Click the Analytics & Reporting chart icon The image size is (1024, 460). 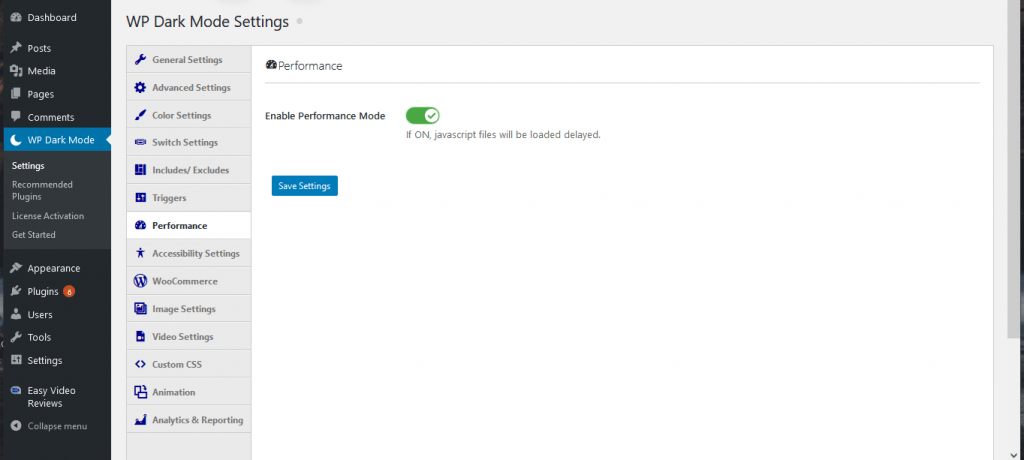click(x=140, y=420)
